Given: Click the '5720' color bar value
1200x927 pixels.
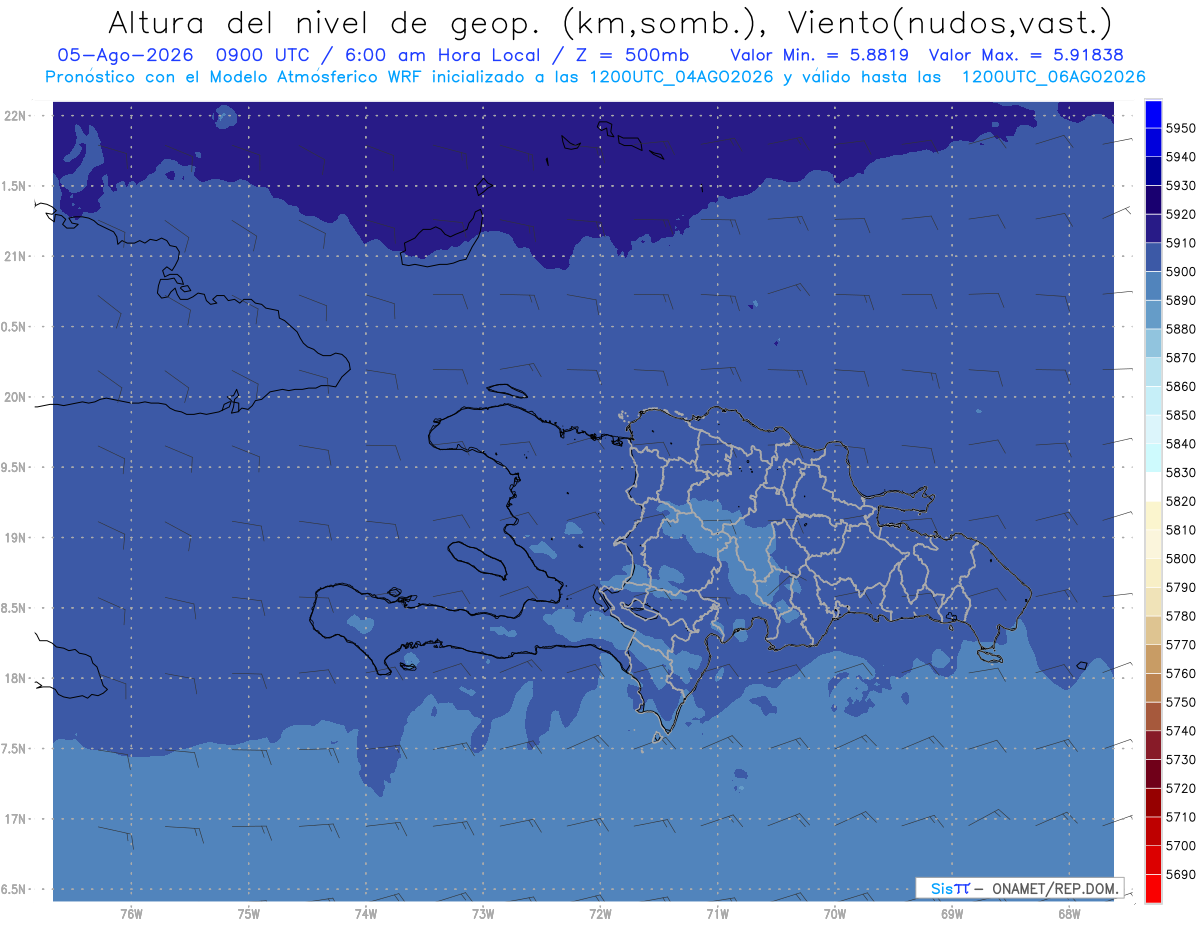Looking at the screenshot, I should (1181, 788).
